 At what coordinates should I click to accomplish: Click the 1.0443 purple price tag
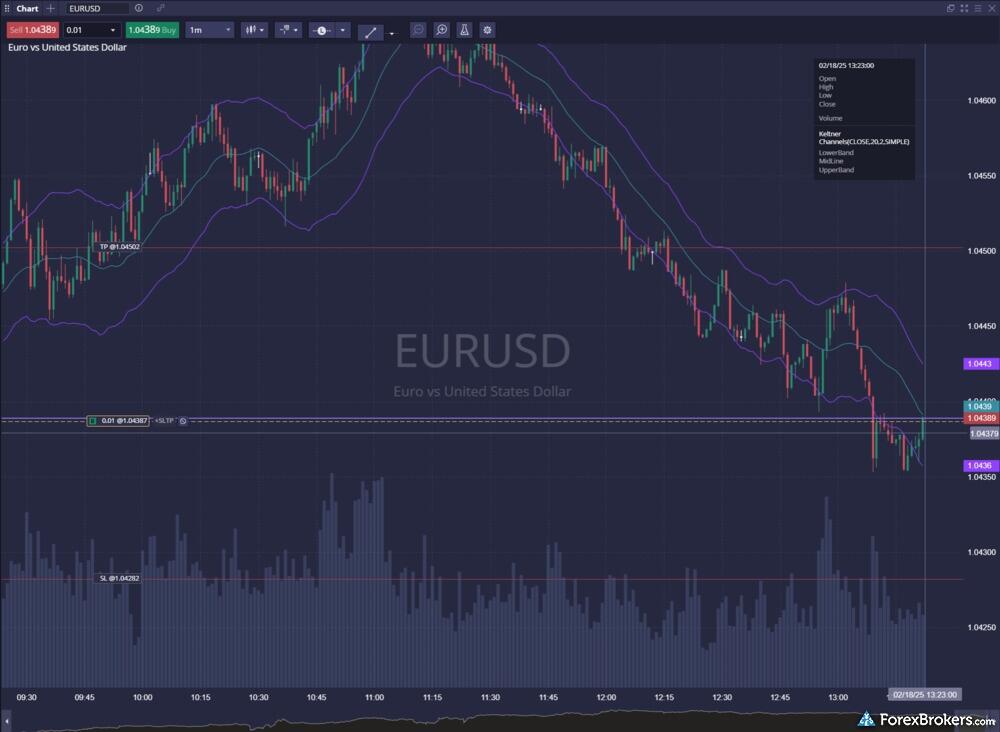980,363
